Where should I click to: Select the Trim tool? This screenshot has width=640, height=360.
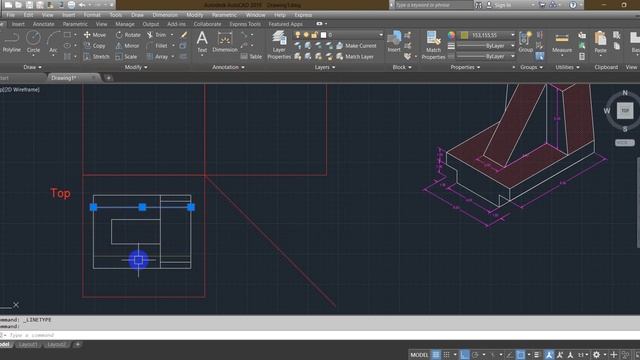tap(156, 35)
